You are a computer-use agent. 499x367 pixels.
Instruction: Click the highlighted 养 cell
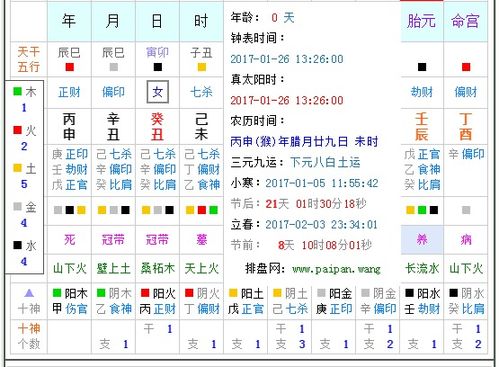coord(422,239)
